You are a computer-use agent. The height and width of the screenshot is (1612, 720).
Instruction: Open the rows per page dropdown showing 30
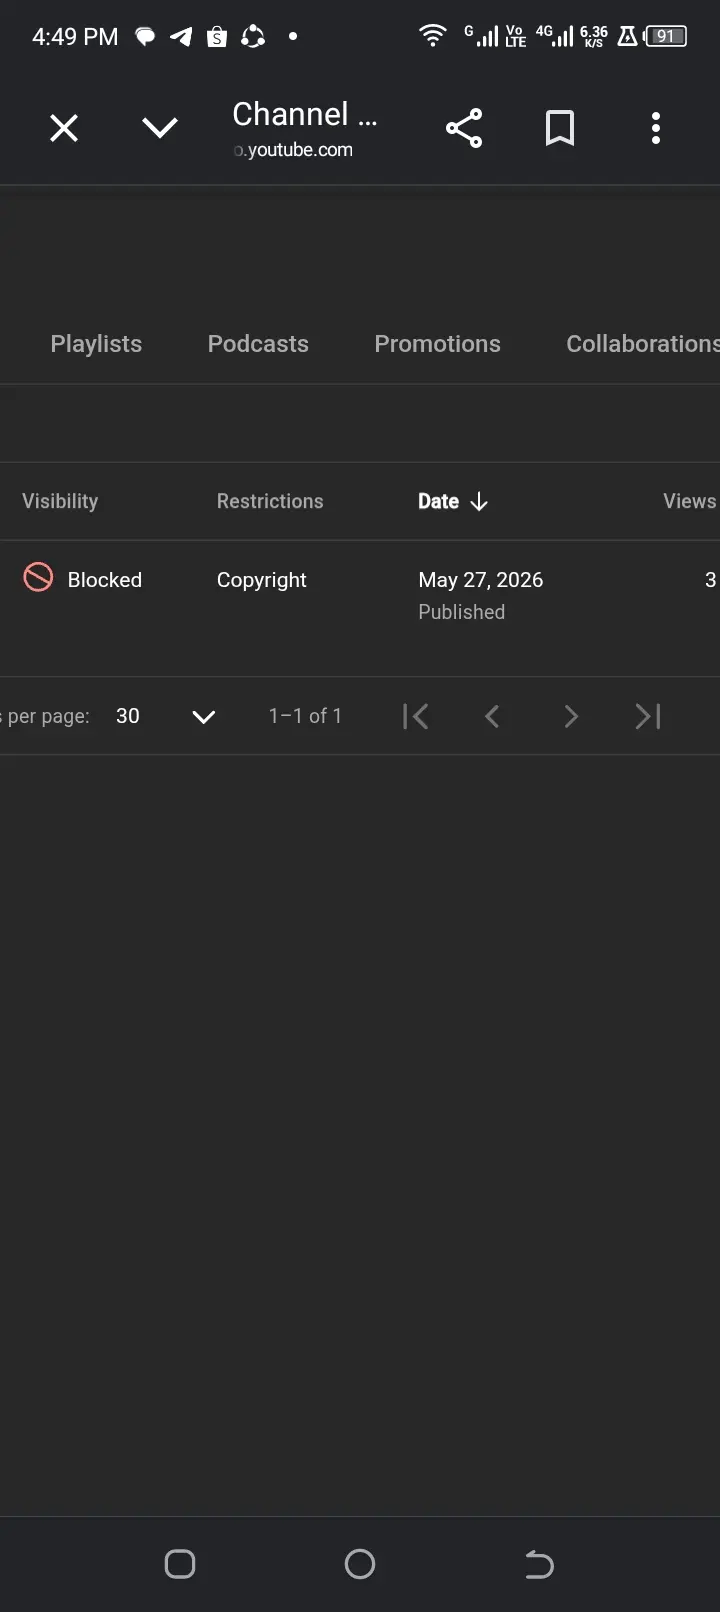coord(165,716)
